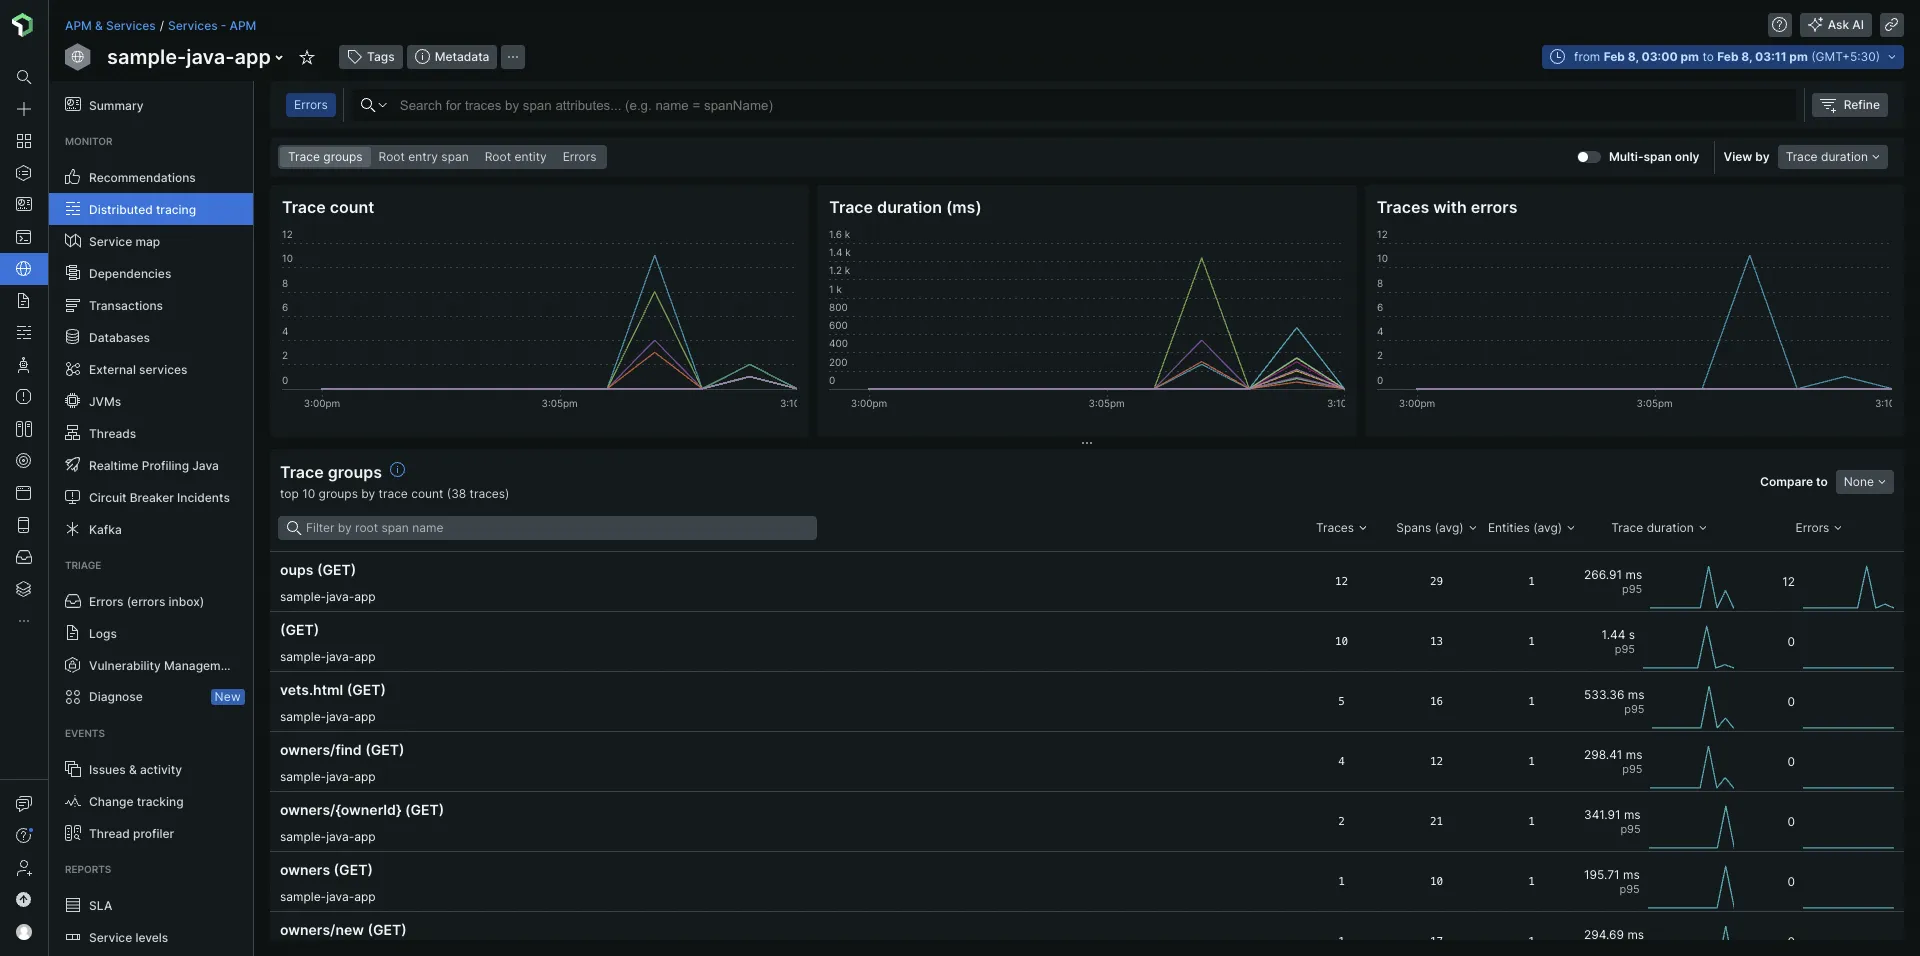Click the Tags button
Image resolution: width=1920 pixels, height=956 pixels.
(x=371, y=57)
